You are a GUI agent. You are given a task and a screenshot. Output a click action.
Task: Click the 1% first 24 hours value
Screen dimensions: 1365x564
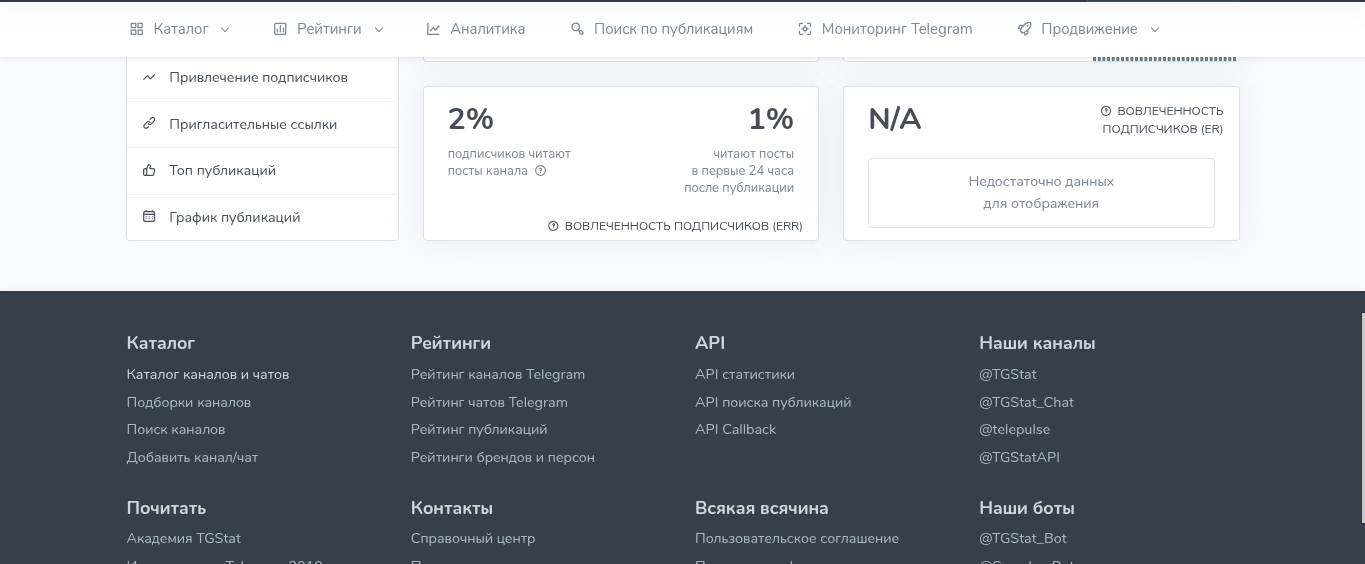[x=771, y=119]
